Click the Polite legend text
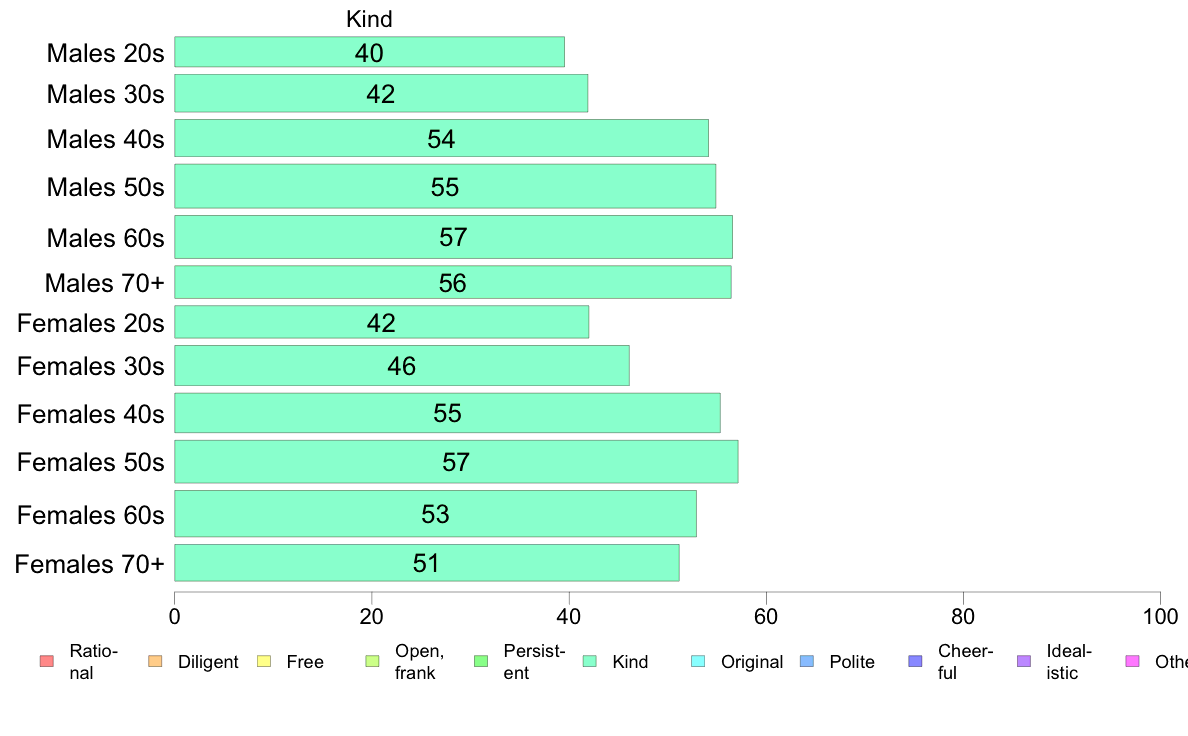Image resolution: width=1188 pixels, height=736 pixels. tap(852, 662)
